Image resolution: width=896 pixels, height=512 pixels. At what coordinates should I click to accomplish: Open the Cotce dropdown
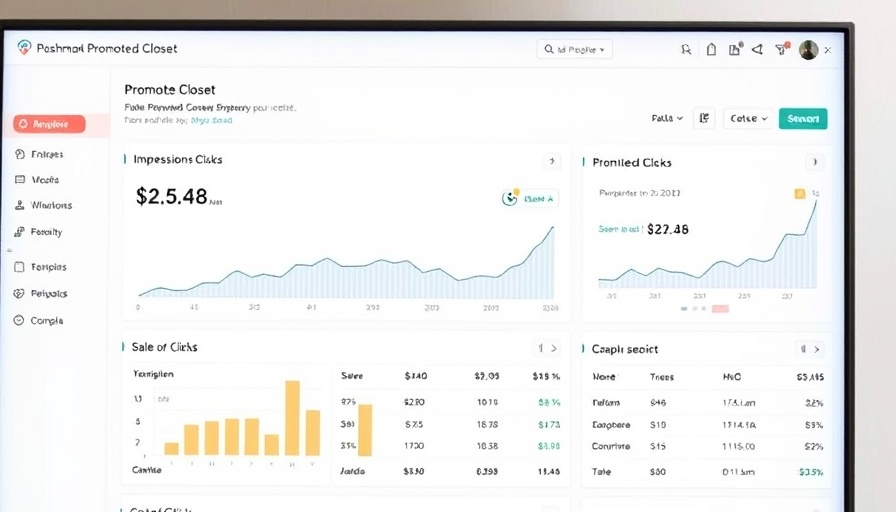coord(748,118)
